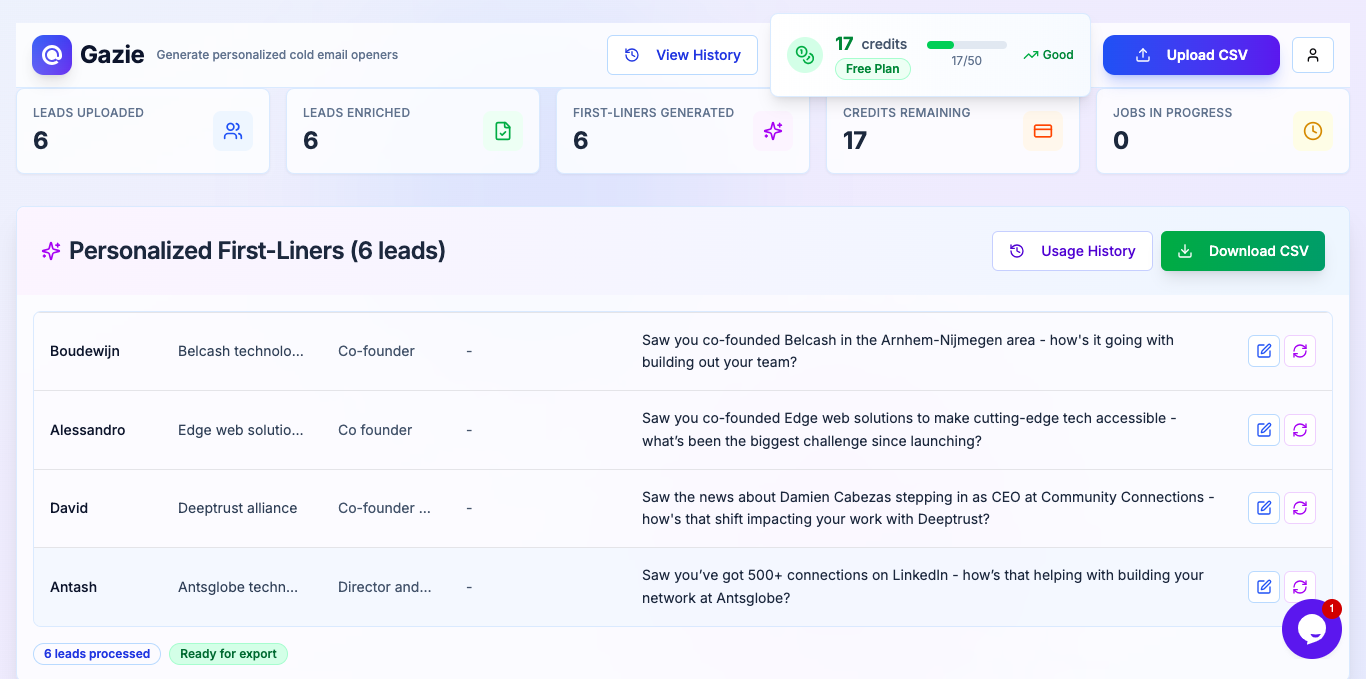
Task: Open the user profile icon button
Action: tap(1313, 55)
